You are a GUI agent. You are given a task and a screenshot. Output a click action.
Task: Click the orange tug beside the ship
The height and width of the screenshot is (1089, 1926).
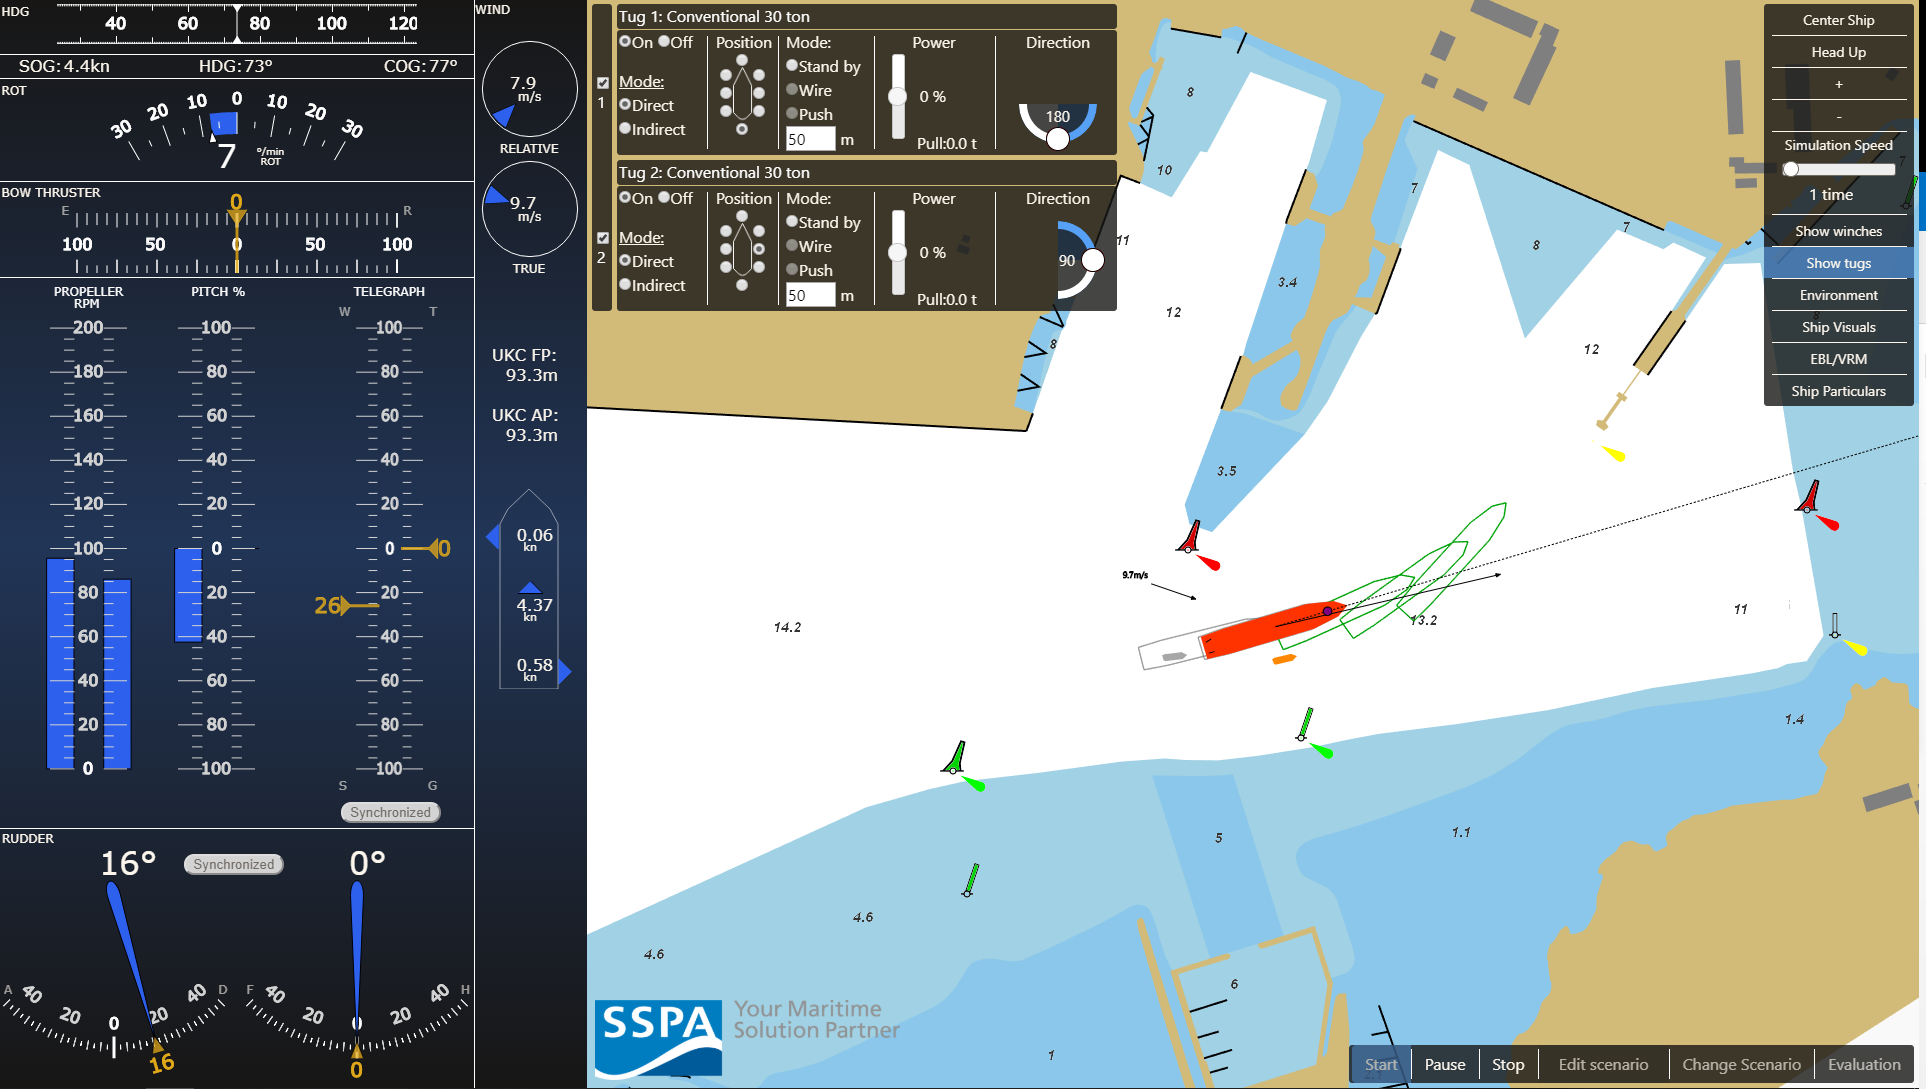pyautogui.click(x=1283, y=659)
